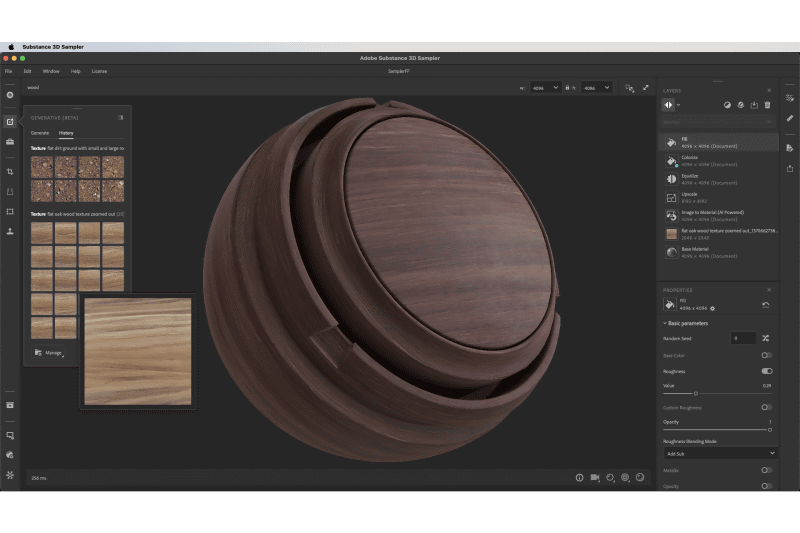The height and width of the screenshot is (533, 800).
Task: Select the Colorize layer
Action: 720,161
